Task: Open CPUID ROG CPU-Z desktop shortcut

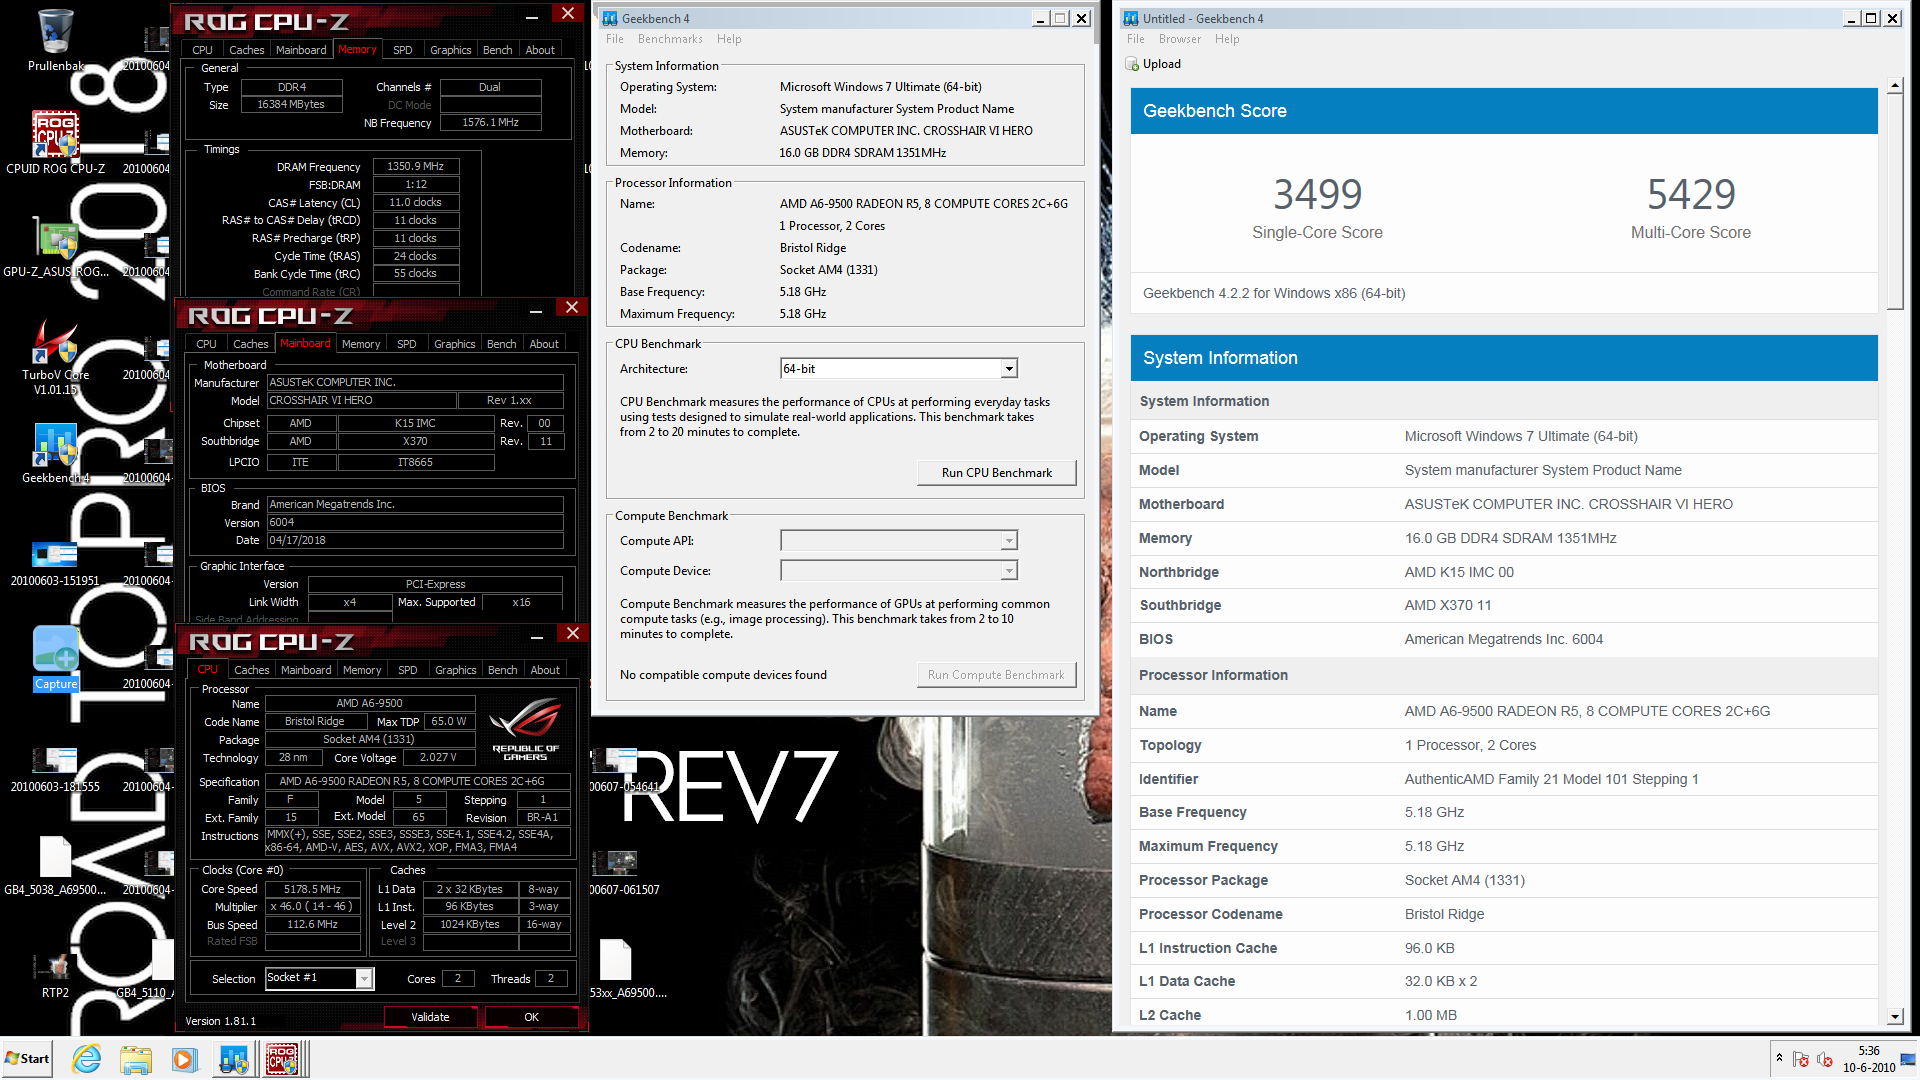Action: (x=55, y=142)
